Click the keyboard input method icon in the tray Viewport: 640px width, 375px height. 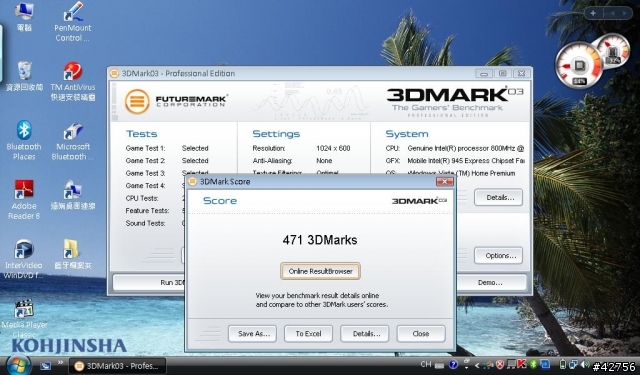pos(439,365)
